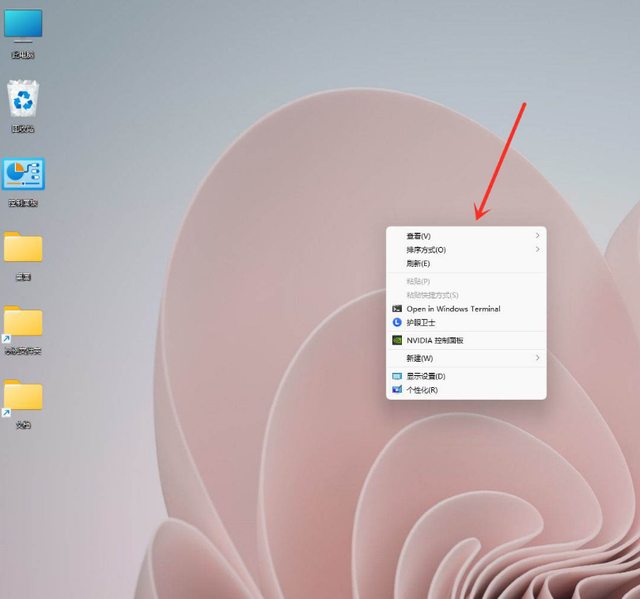Screen dimensions: 640x599
Task: Select the yellow folder without a shortcut arrow
Action: coord(23,249)
